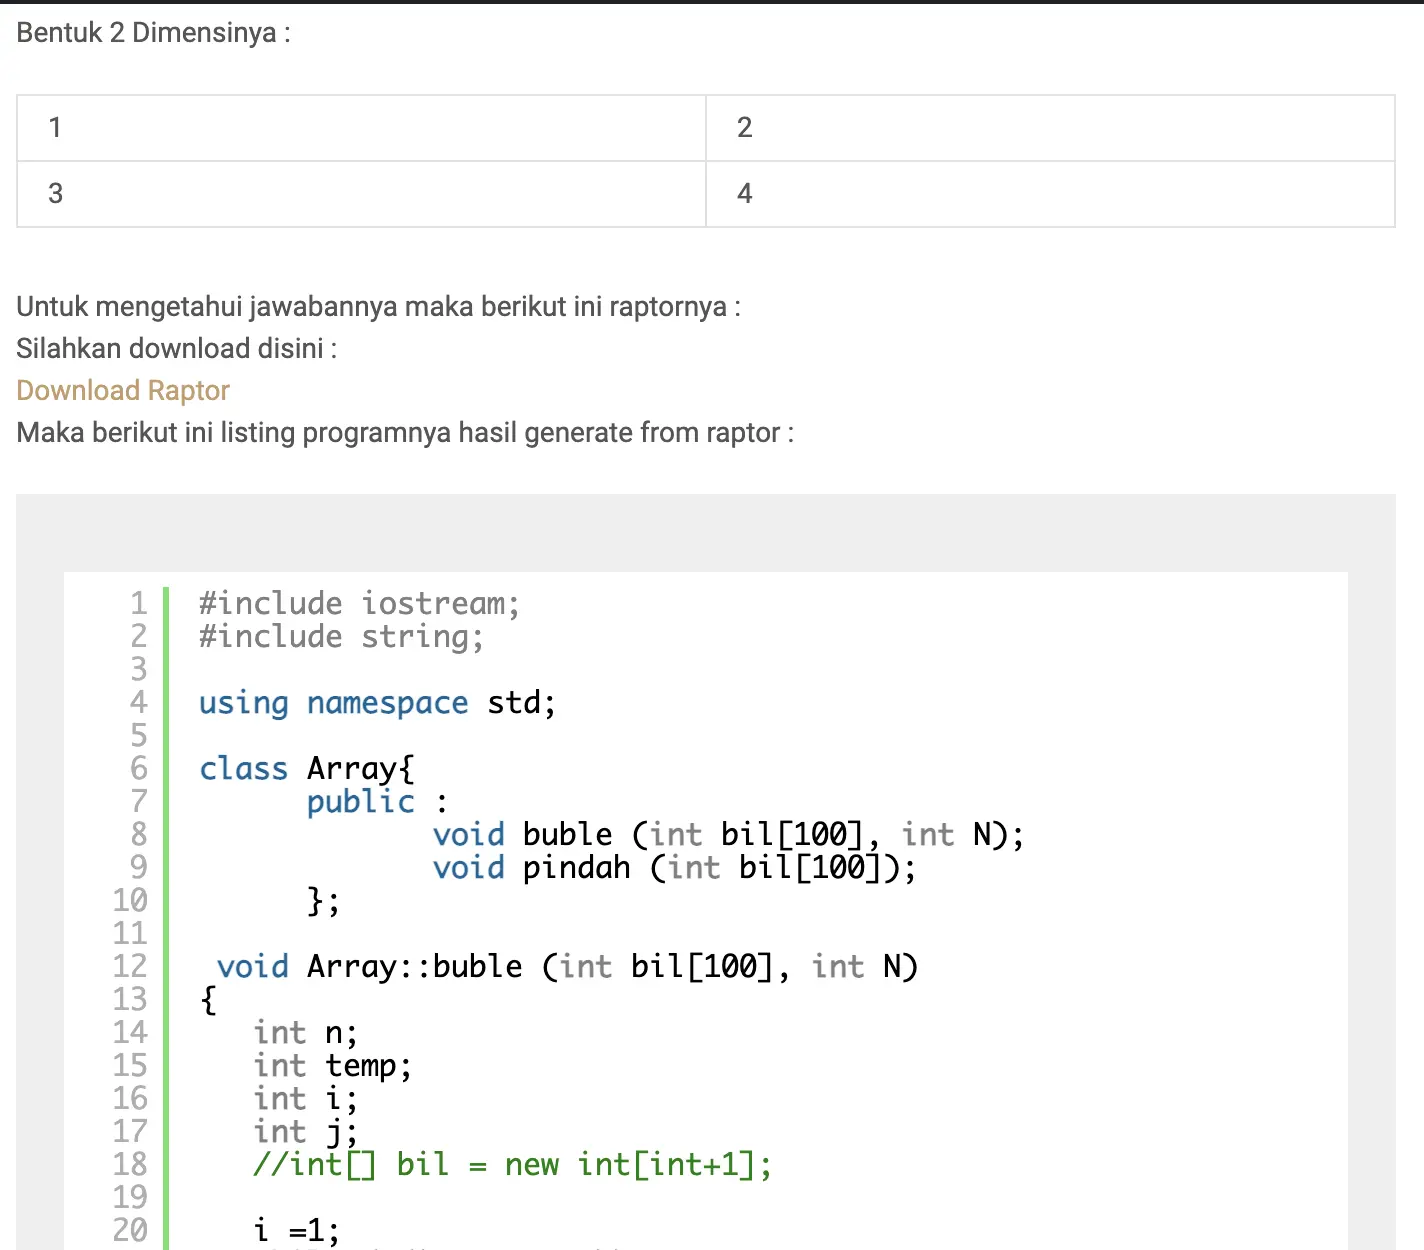Click the 'class Array{' code line
This screenshot has height=1250, width=1424.
tap(306, 768)
